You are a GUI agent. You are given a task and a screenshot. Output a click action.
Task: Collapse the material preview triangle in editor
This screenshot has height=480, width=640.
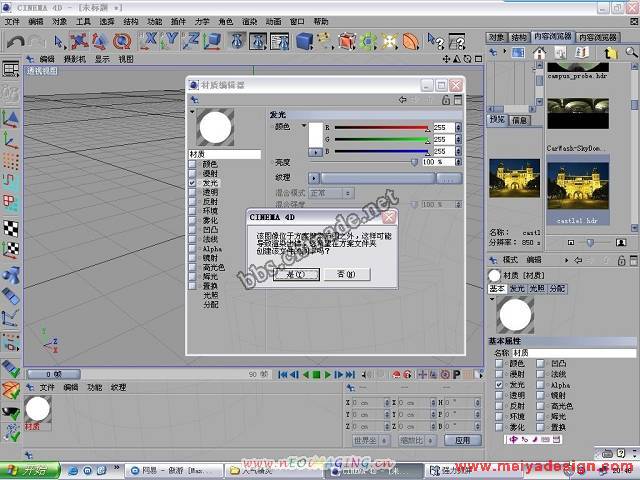pyautogui.click(x=192, y=111)
